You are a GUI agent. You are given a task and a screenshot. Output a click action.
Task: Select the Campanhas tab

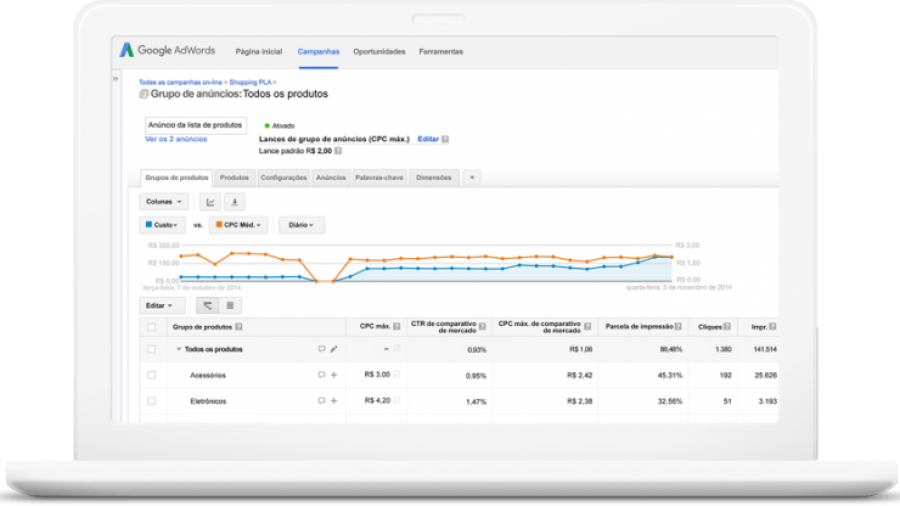click(x=318, y=52)
